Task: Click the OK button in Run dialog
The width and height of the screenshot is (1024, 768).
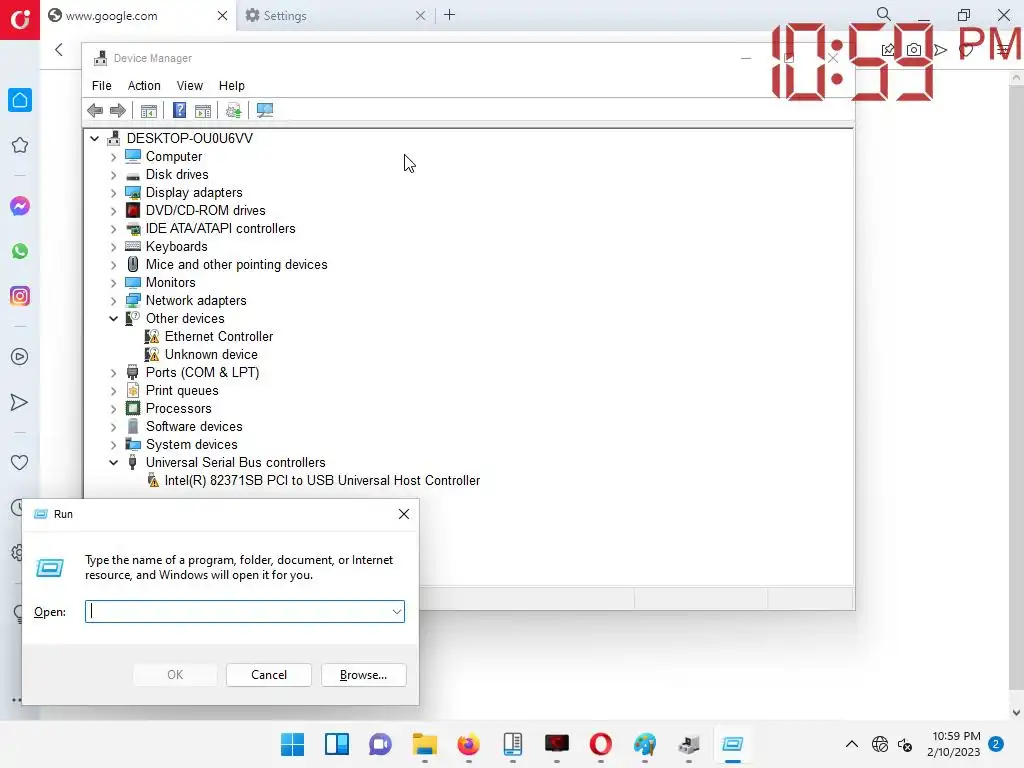Action: [175, 675]
